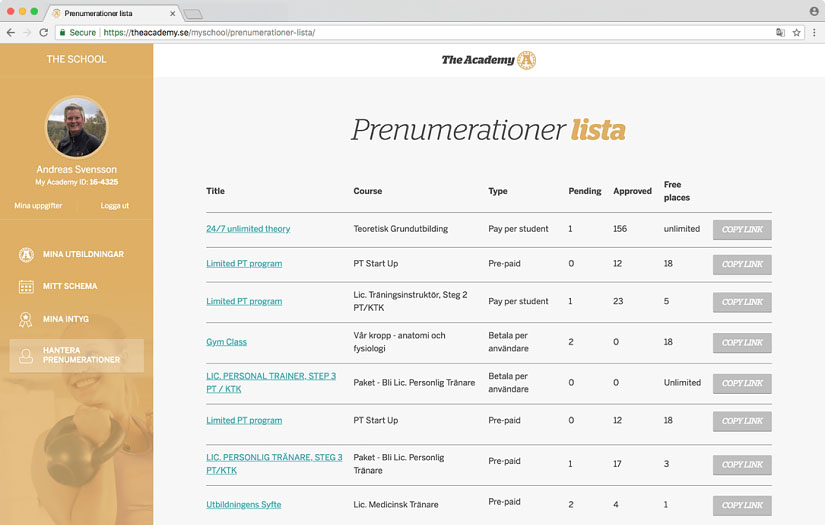The image size is (825, 525).
Task: Click the Mitt Schema calendar icon
Action: [26, 286]
